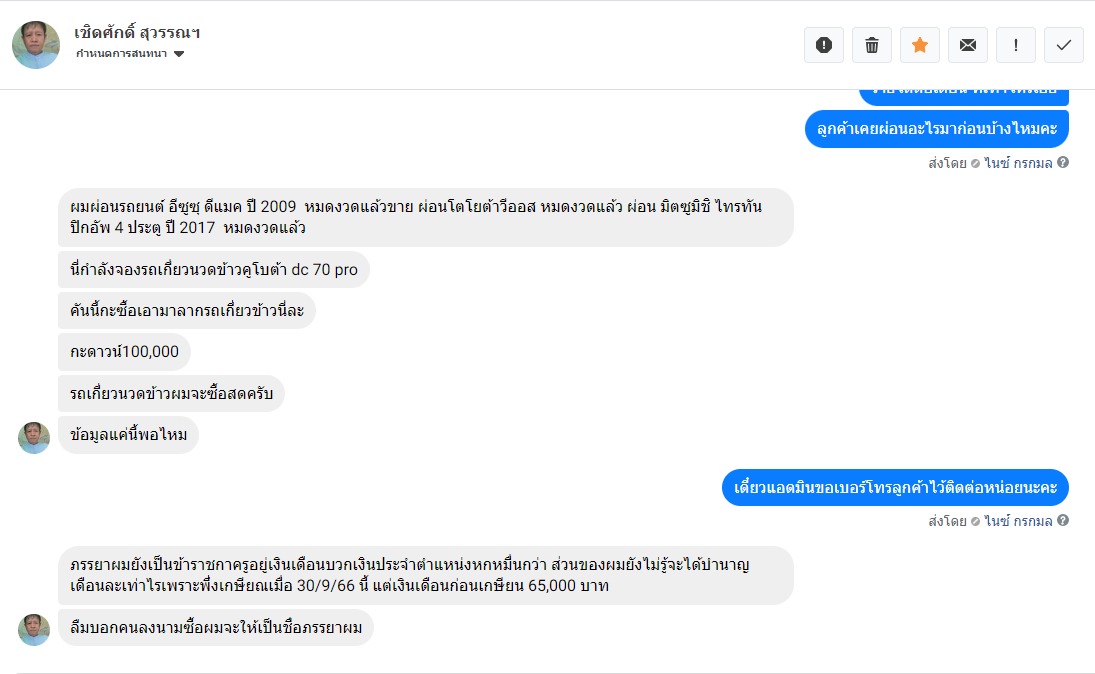
Task: Open sender ไนซ์ กรกมล below เดี๋ยวแอดมิน message
Action: coord(1018,520)
